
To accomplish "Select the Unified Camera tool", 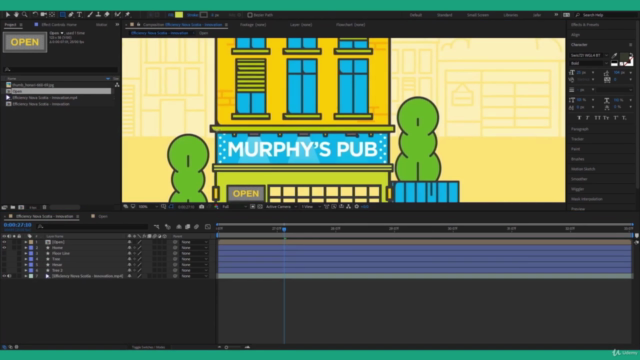I will (43, 15).
